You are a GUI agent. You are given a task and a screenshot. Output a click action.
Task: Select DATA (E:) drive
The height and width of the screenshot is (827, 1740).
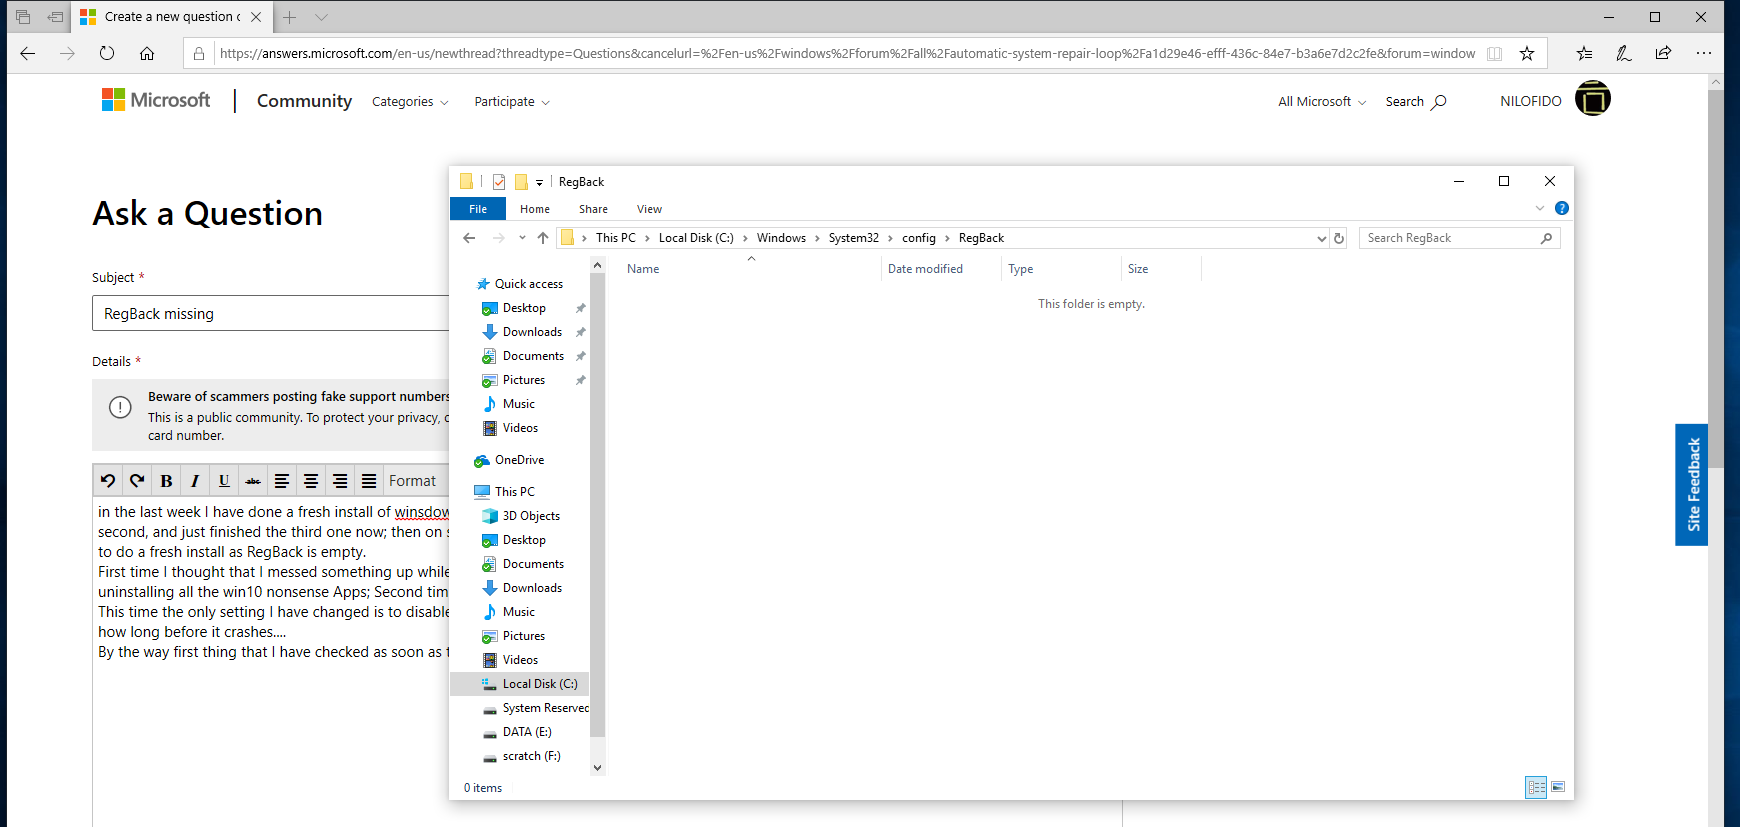tap(527, 732)
